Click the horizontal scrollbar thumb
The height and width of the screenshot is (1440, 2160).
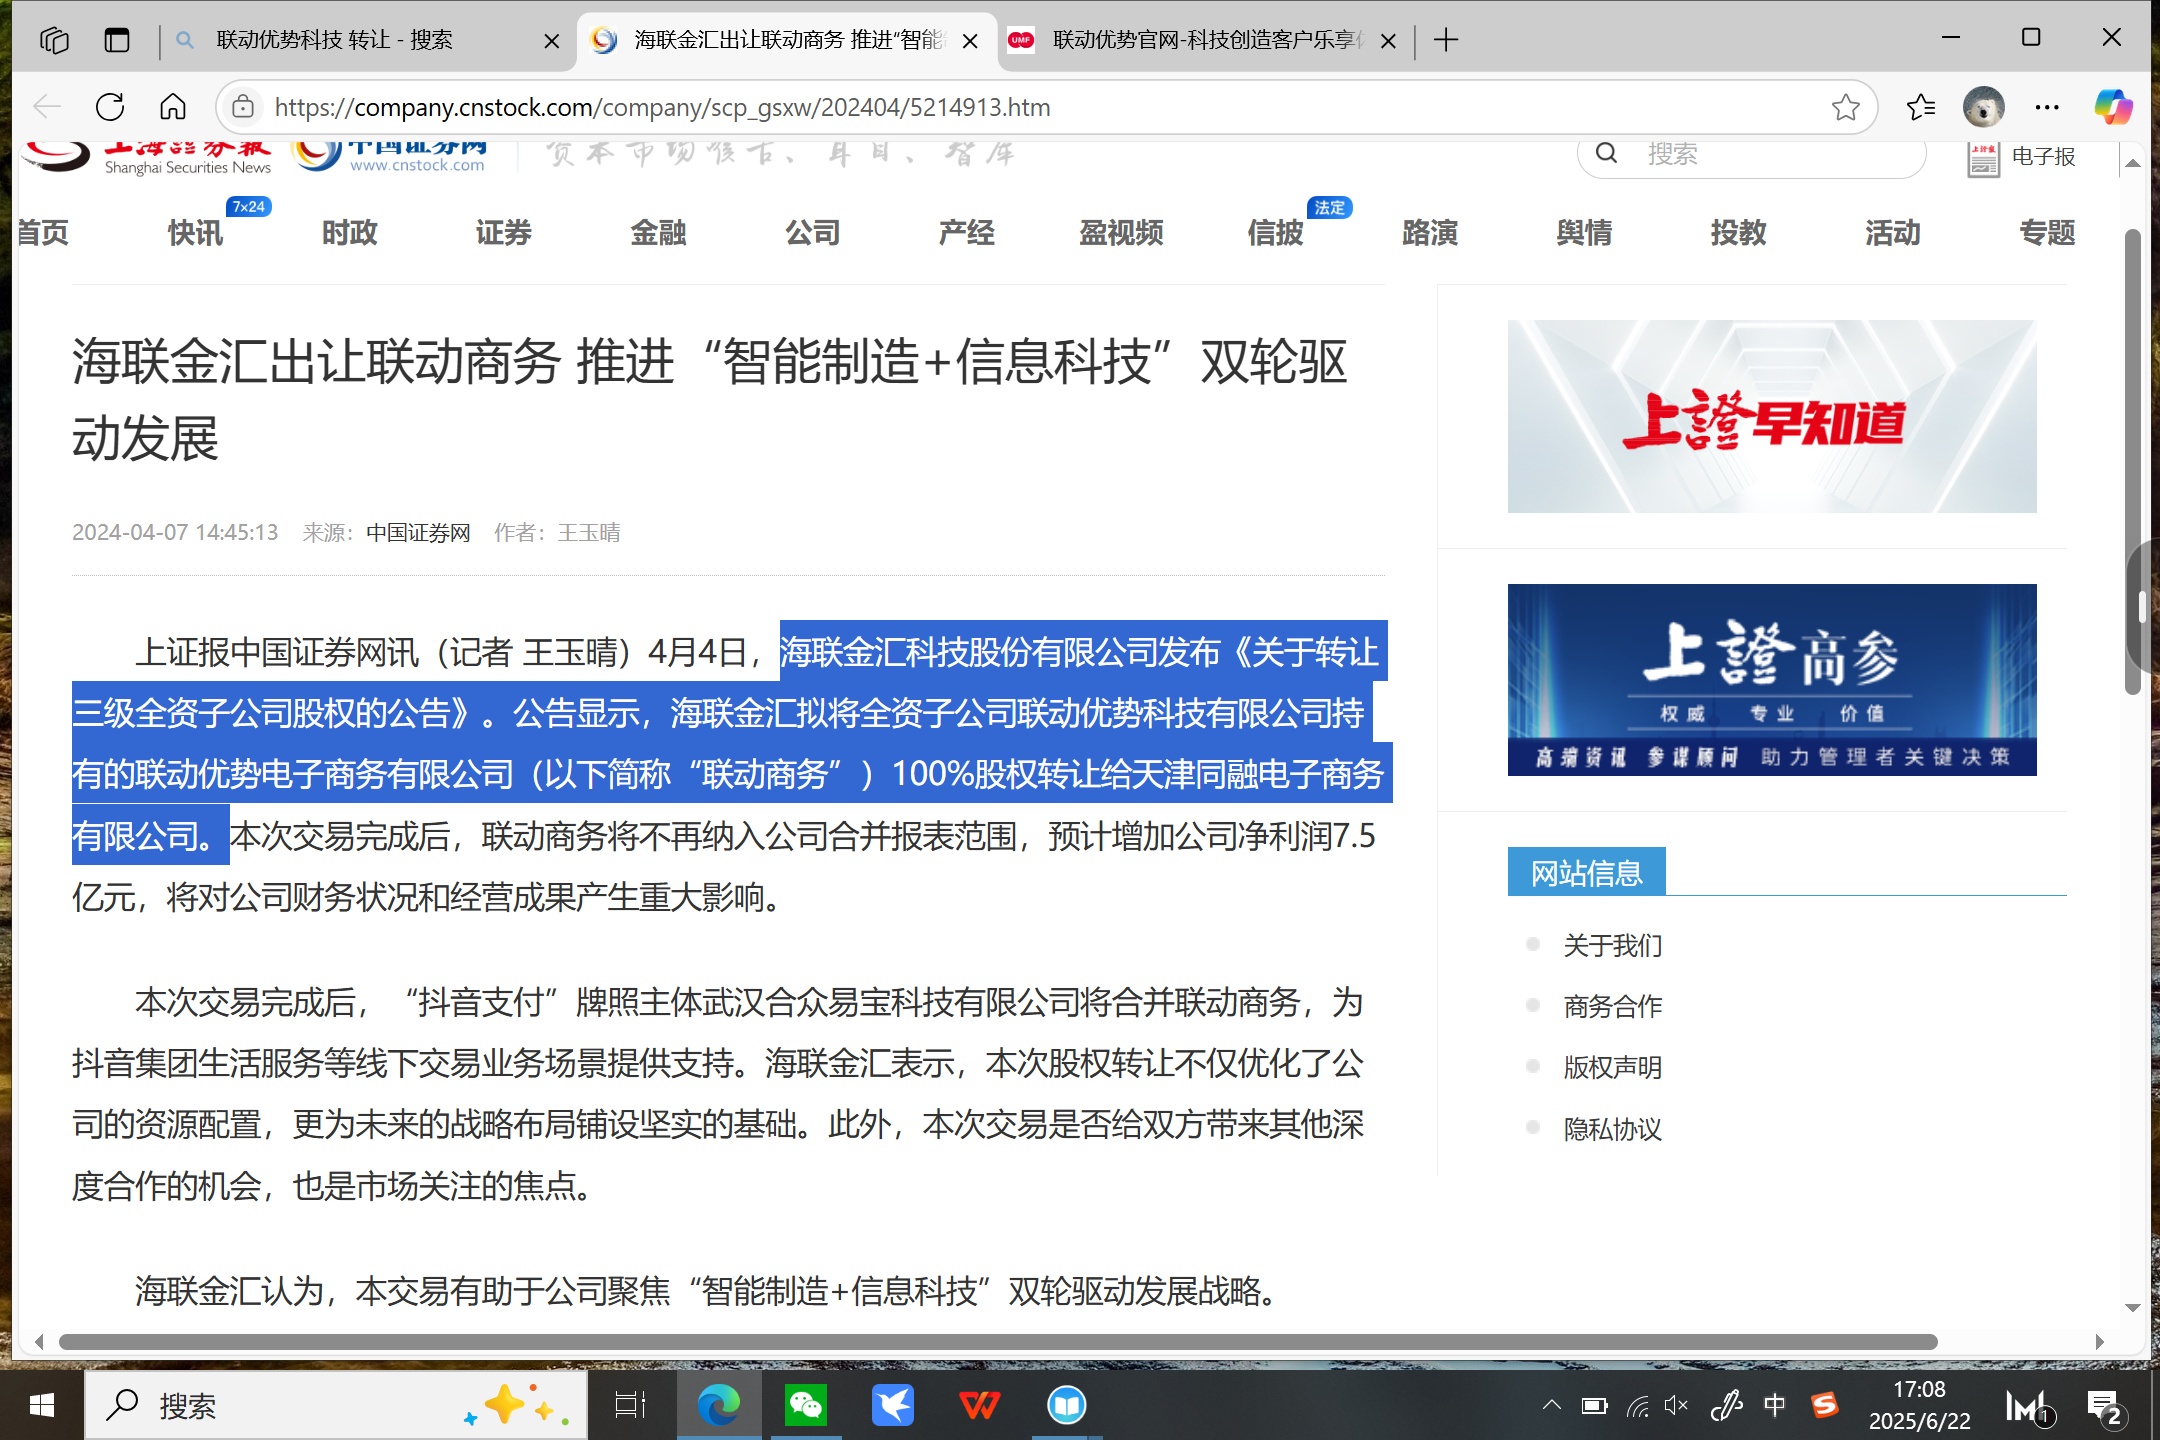coord(998,1342)
